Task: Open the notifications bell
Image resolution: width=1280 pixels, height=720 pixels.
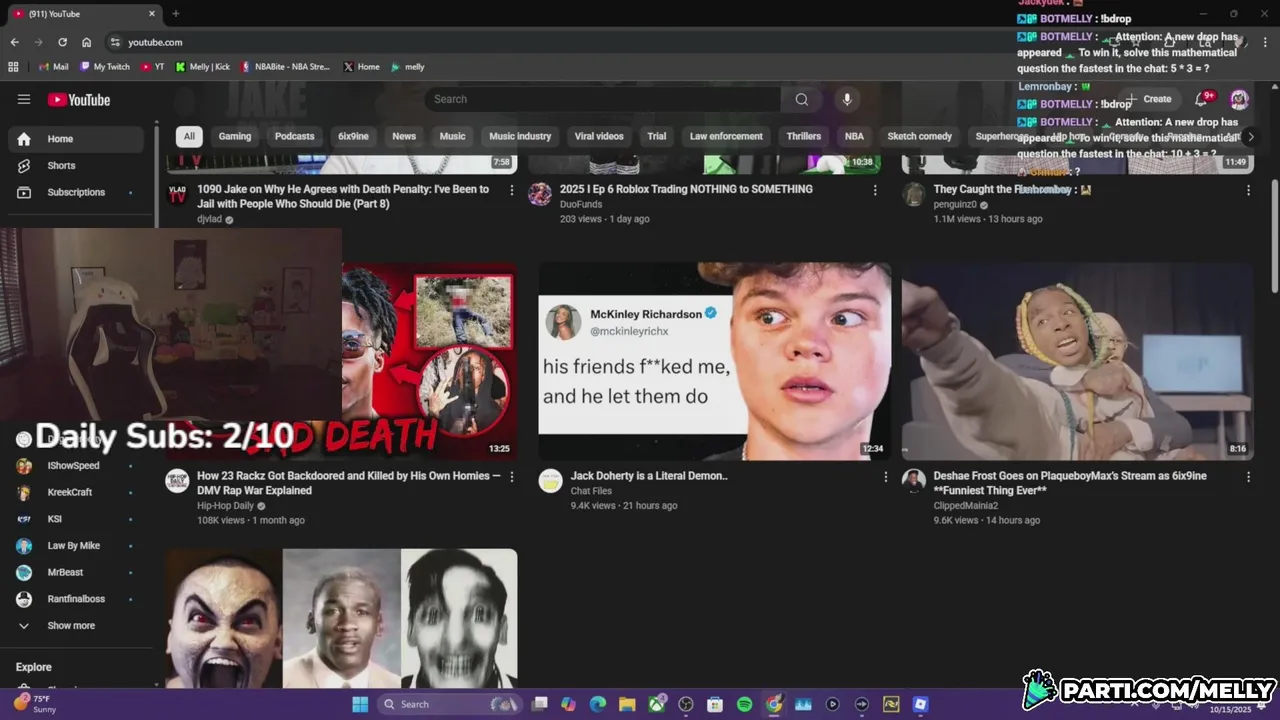Action: 1203,99
